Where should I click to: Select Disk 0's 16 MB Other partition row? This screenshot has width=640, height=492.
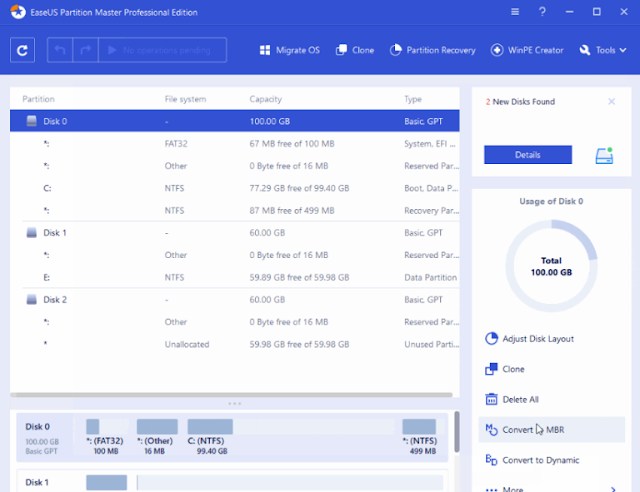(x=235, y=166)
